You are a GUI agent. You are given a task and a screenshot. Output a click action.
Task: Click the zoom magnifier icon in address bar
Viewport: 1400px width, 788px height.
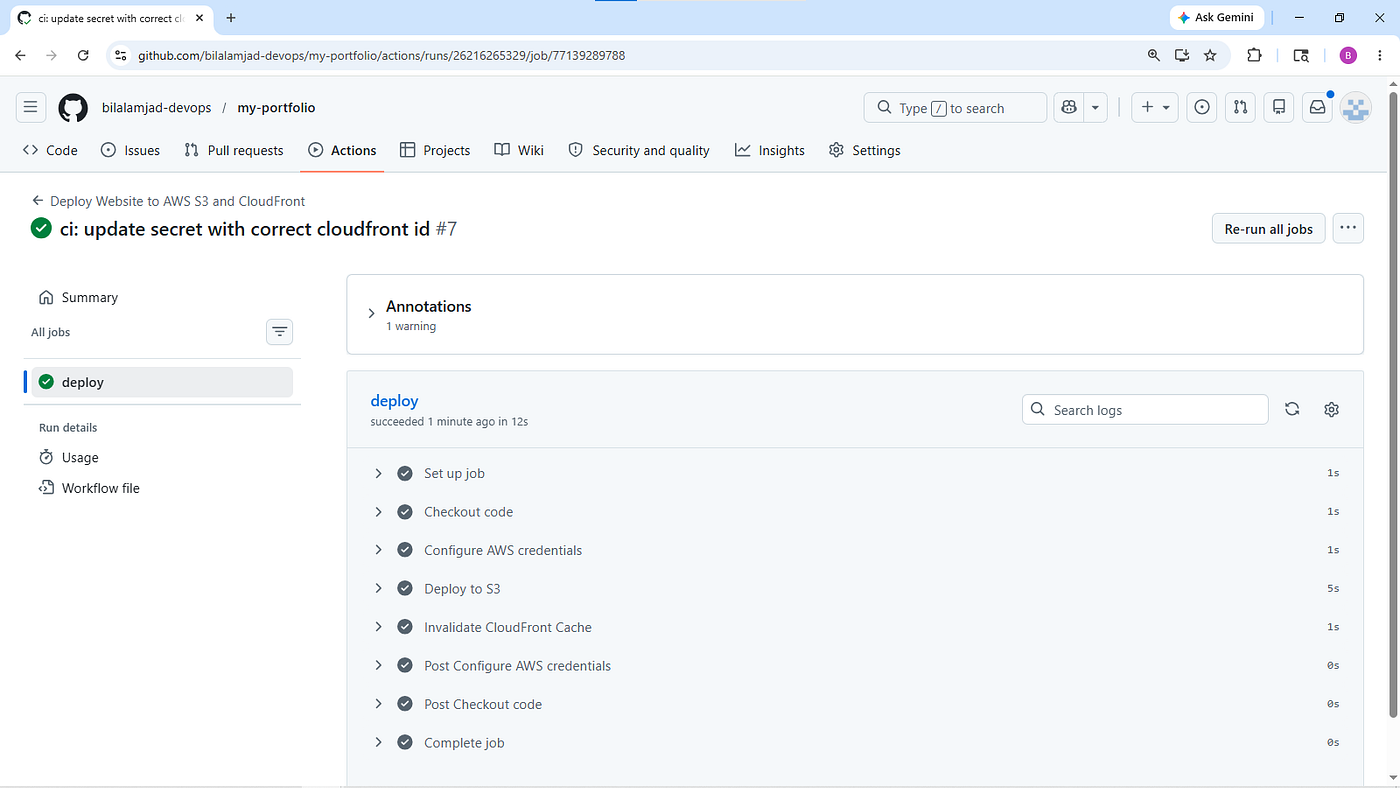[x=1154, y=56]
